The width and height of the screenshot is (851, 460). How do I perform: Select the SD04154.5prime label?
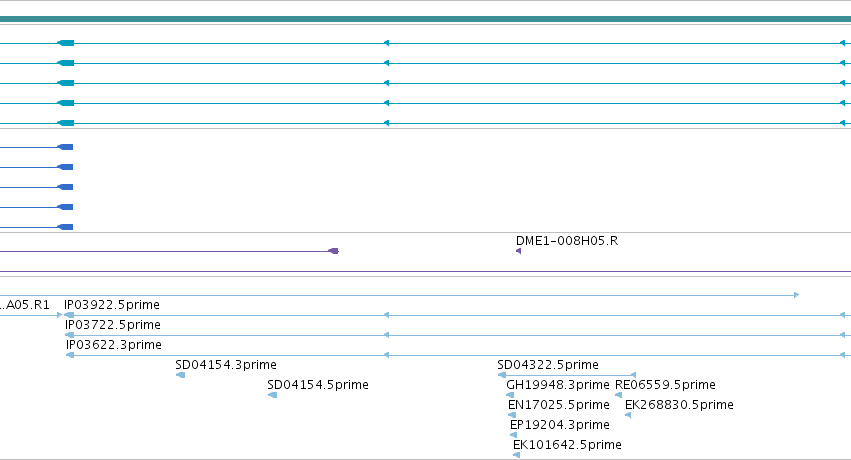click(x=318, y=385)
